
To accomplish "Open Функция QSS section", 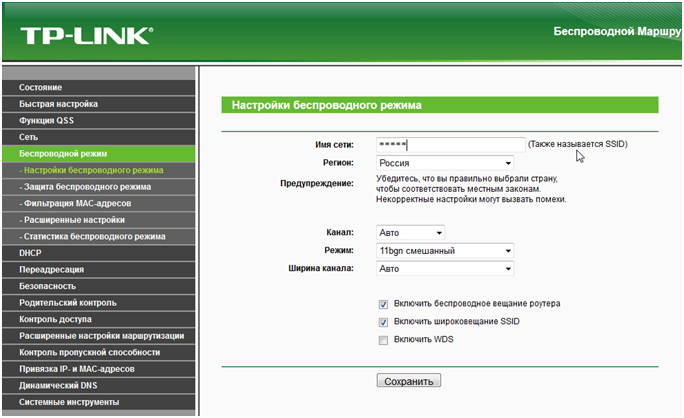I will tap(46, 120).
